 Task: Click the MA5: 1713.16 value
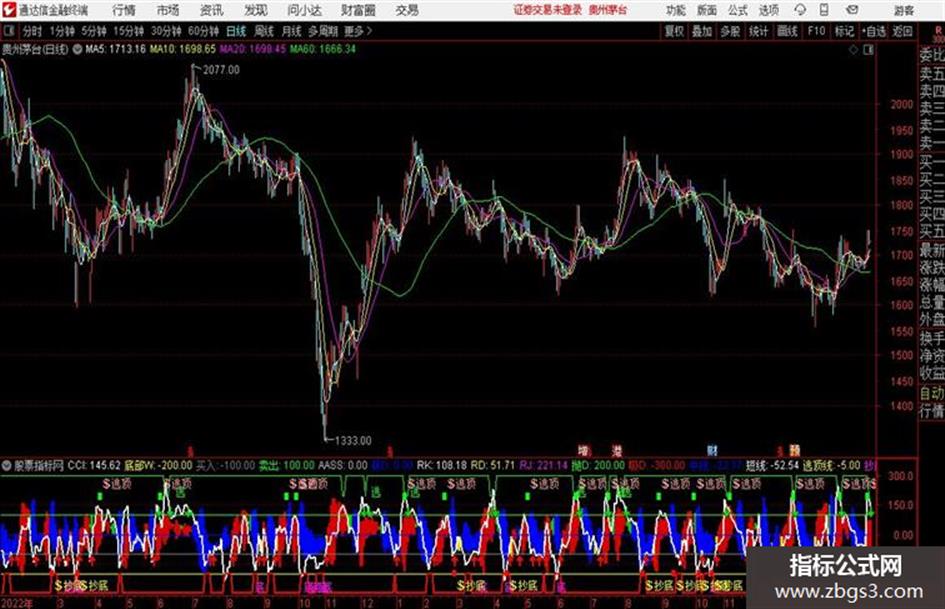tap(115, 49)
